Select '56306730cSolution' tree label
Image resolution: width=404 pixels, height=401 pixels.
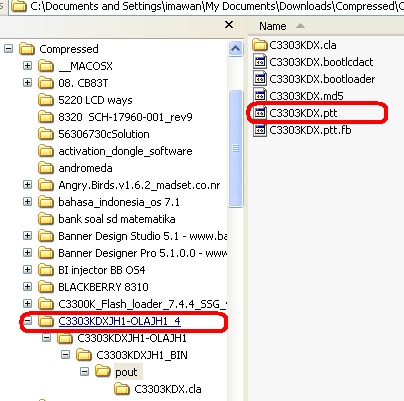[104, 134]
